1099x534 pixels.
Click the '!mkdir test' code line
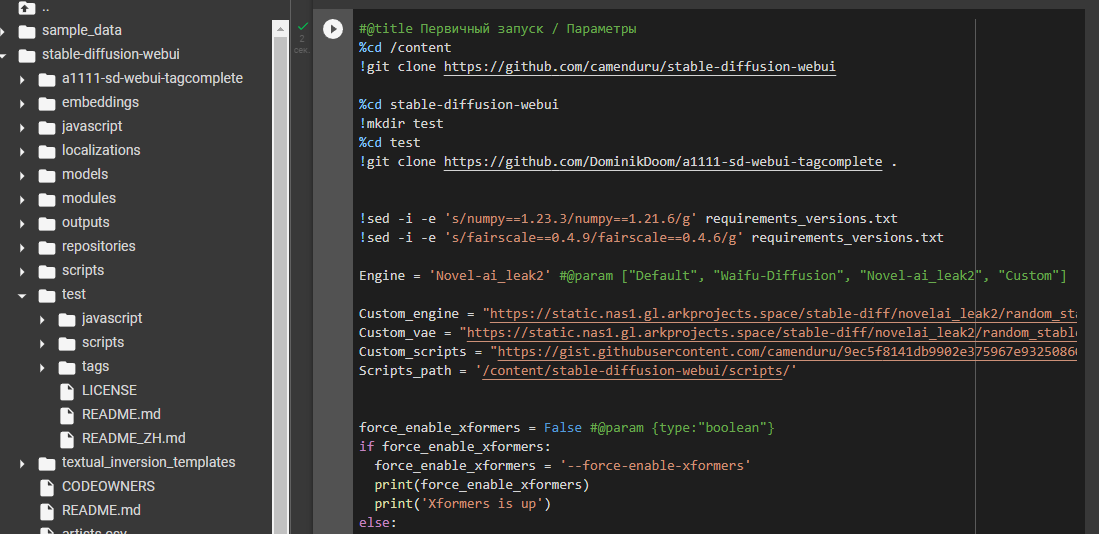tap(401, 124)
